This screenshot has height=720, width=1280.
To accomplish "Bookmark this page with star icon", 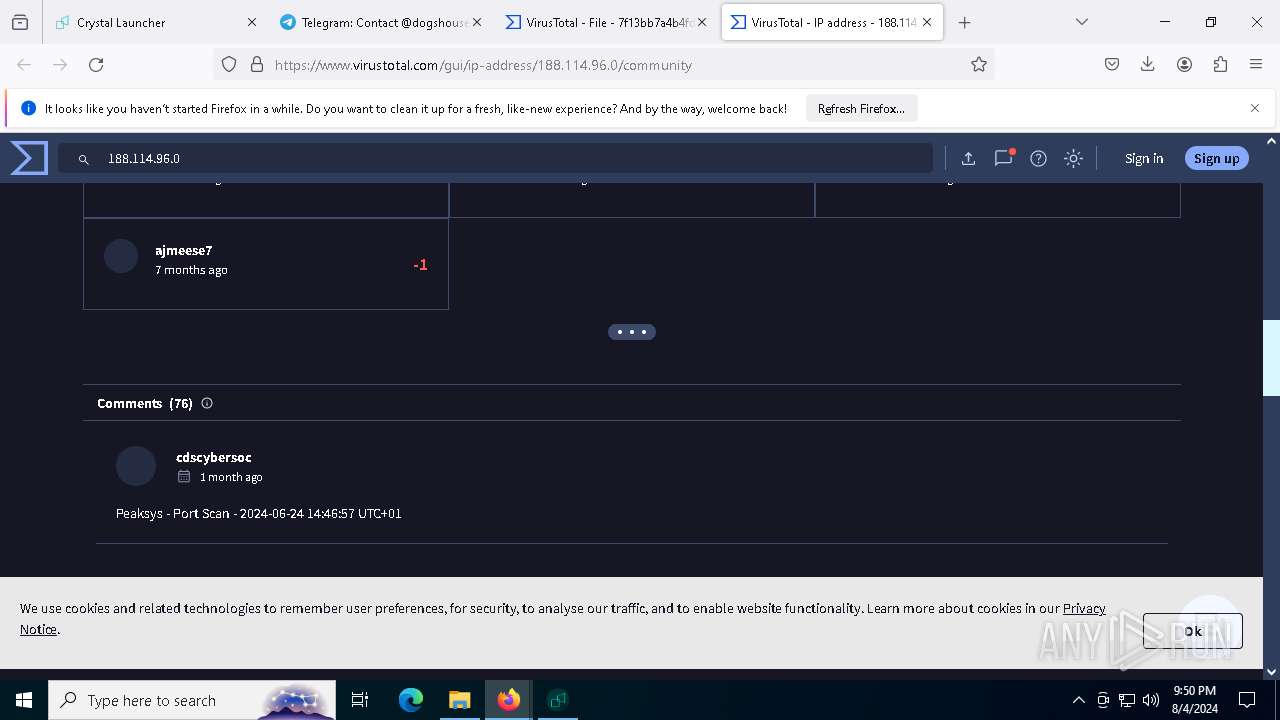I will click(x=979, y=64).
